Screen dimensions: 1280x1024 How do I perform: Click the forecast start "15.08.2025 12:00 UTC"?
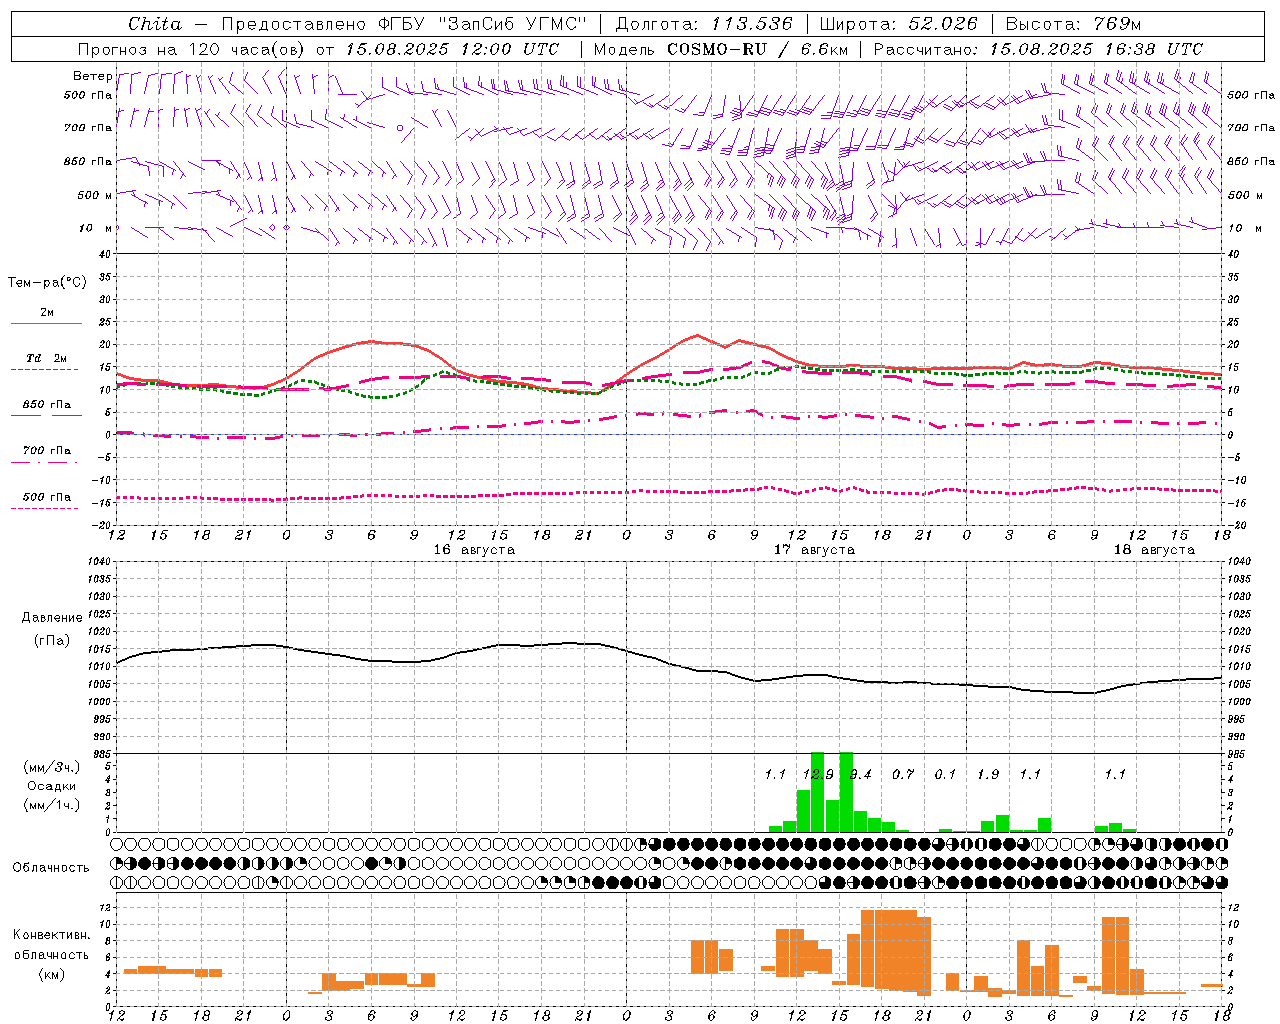tap(454, 49)
